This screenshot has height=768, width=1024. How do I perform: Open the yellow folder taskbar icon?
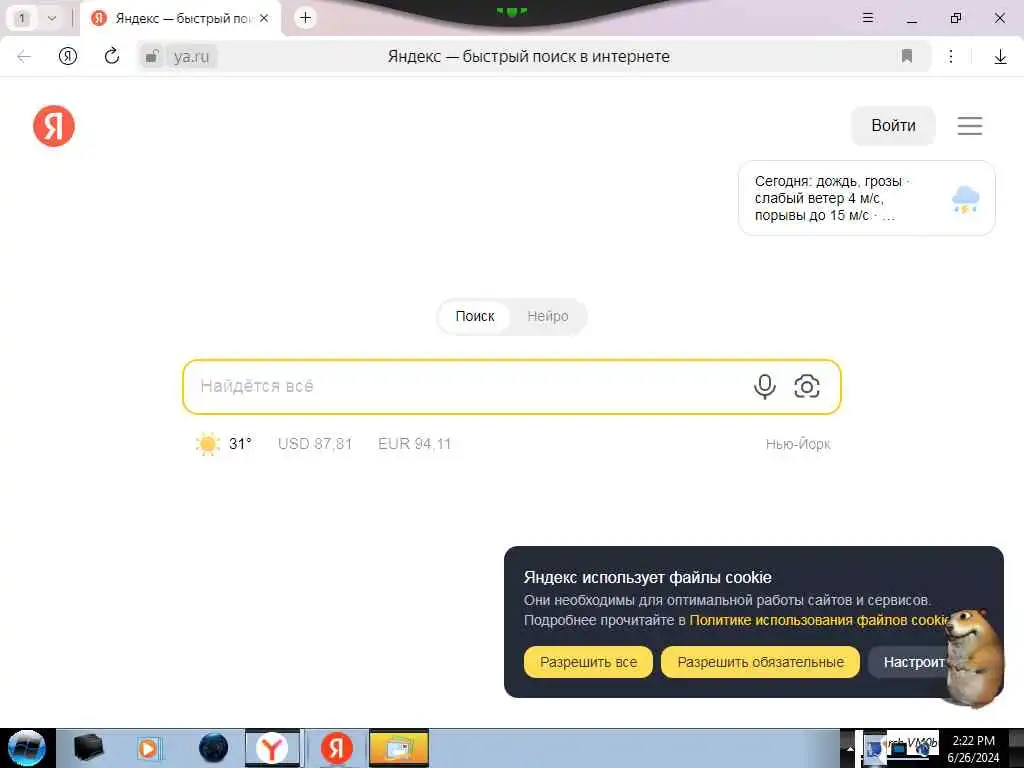pyautogui.click(x=399, y=748)
